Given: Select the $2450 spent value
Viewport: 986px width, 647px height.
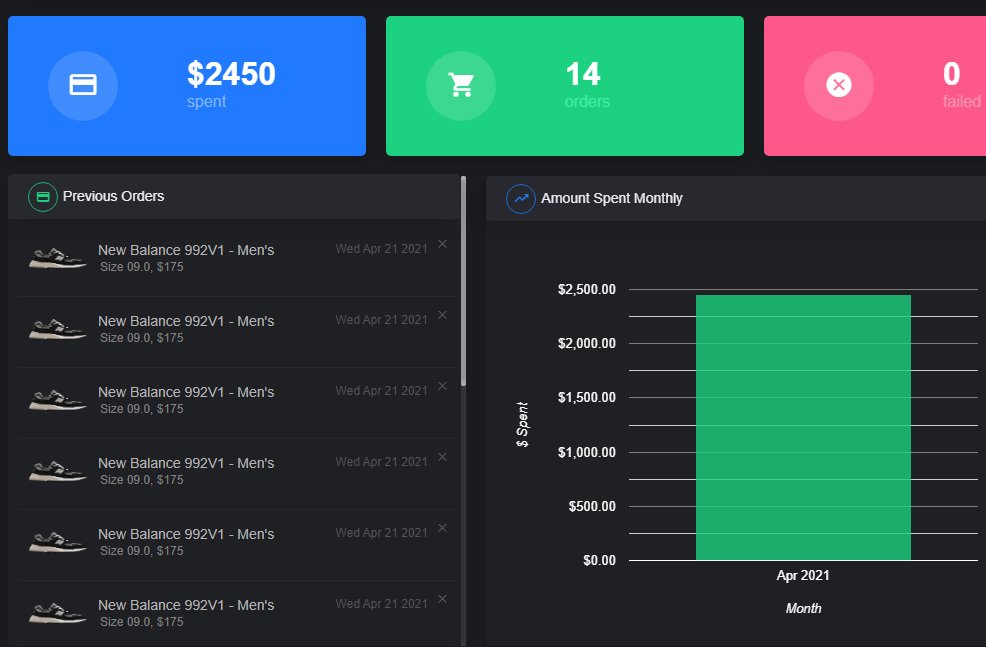Looking at the screenshot, I should click(x=231, y=74).
